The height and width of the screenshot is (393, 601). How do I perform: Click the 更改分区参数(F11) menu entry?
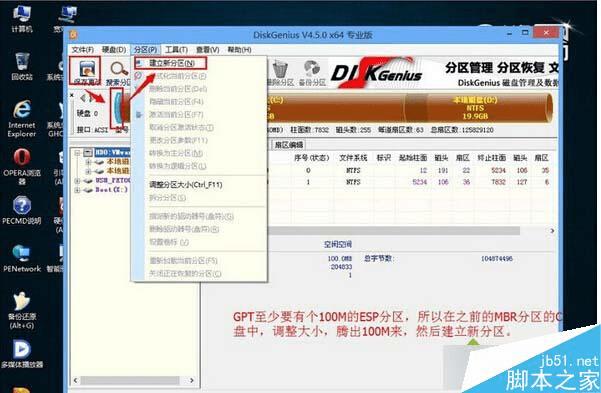178,140
